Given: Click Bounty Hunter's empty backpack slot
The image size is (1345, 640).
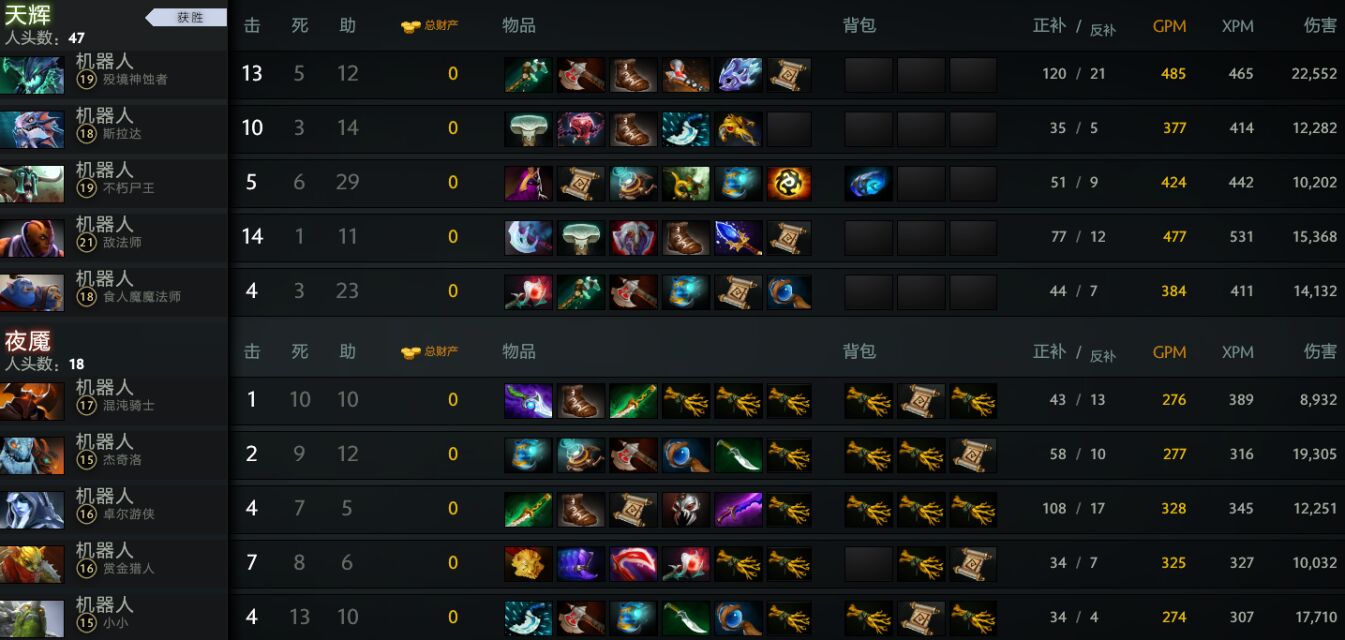Looking at the screenshot, I should pyautogui.click(x=868, y=563).
